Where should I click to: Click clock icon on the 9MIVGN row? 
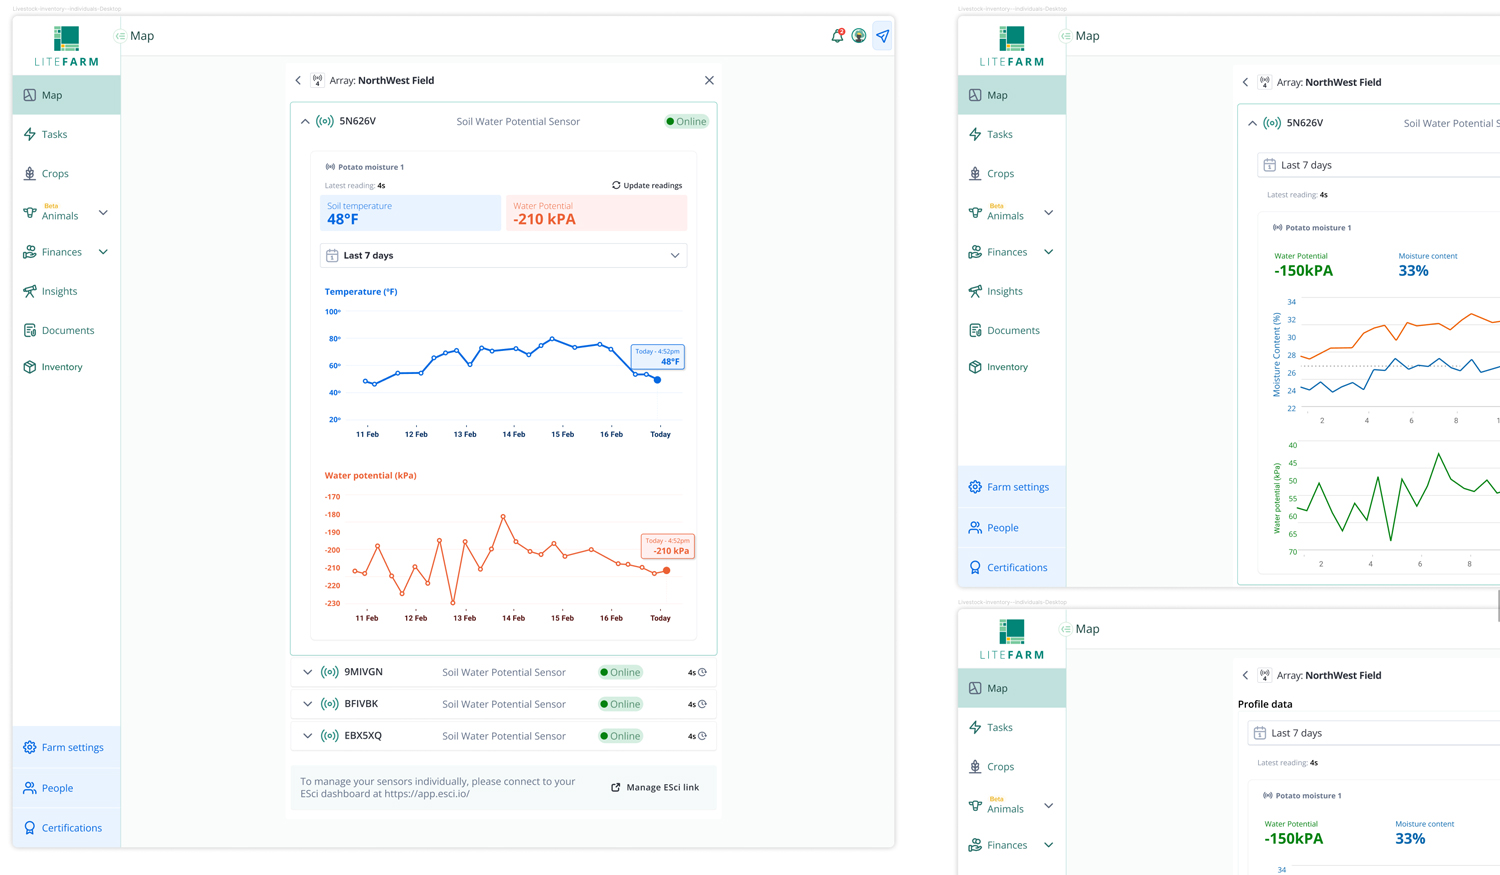[702, 672]
